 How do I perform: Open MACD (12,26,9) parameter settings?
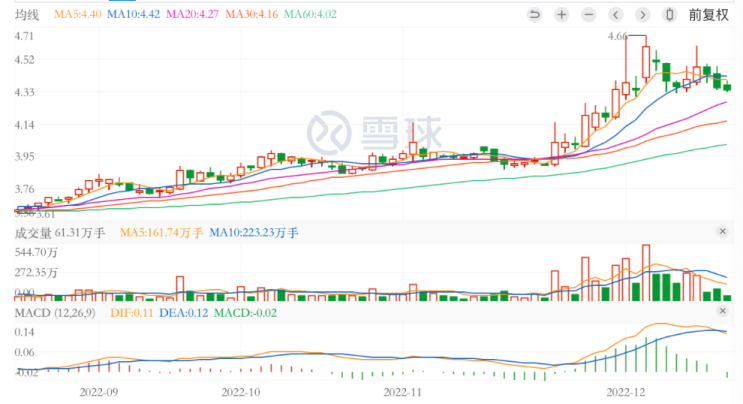[52, 316]
